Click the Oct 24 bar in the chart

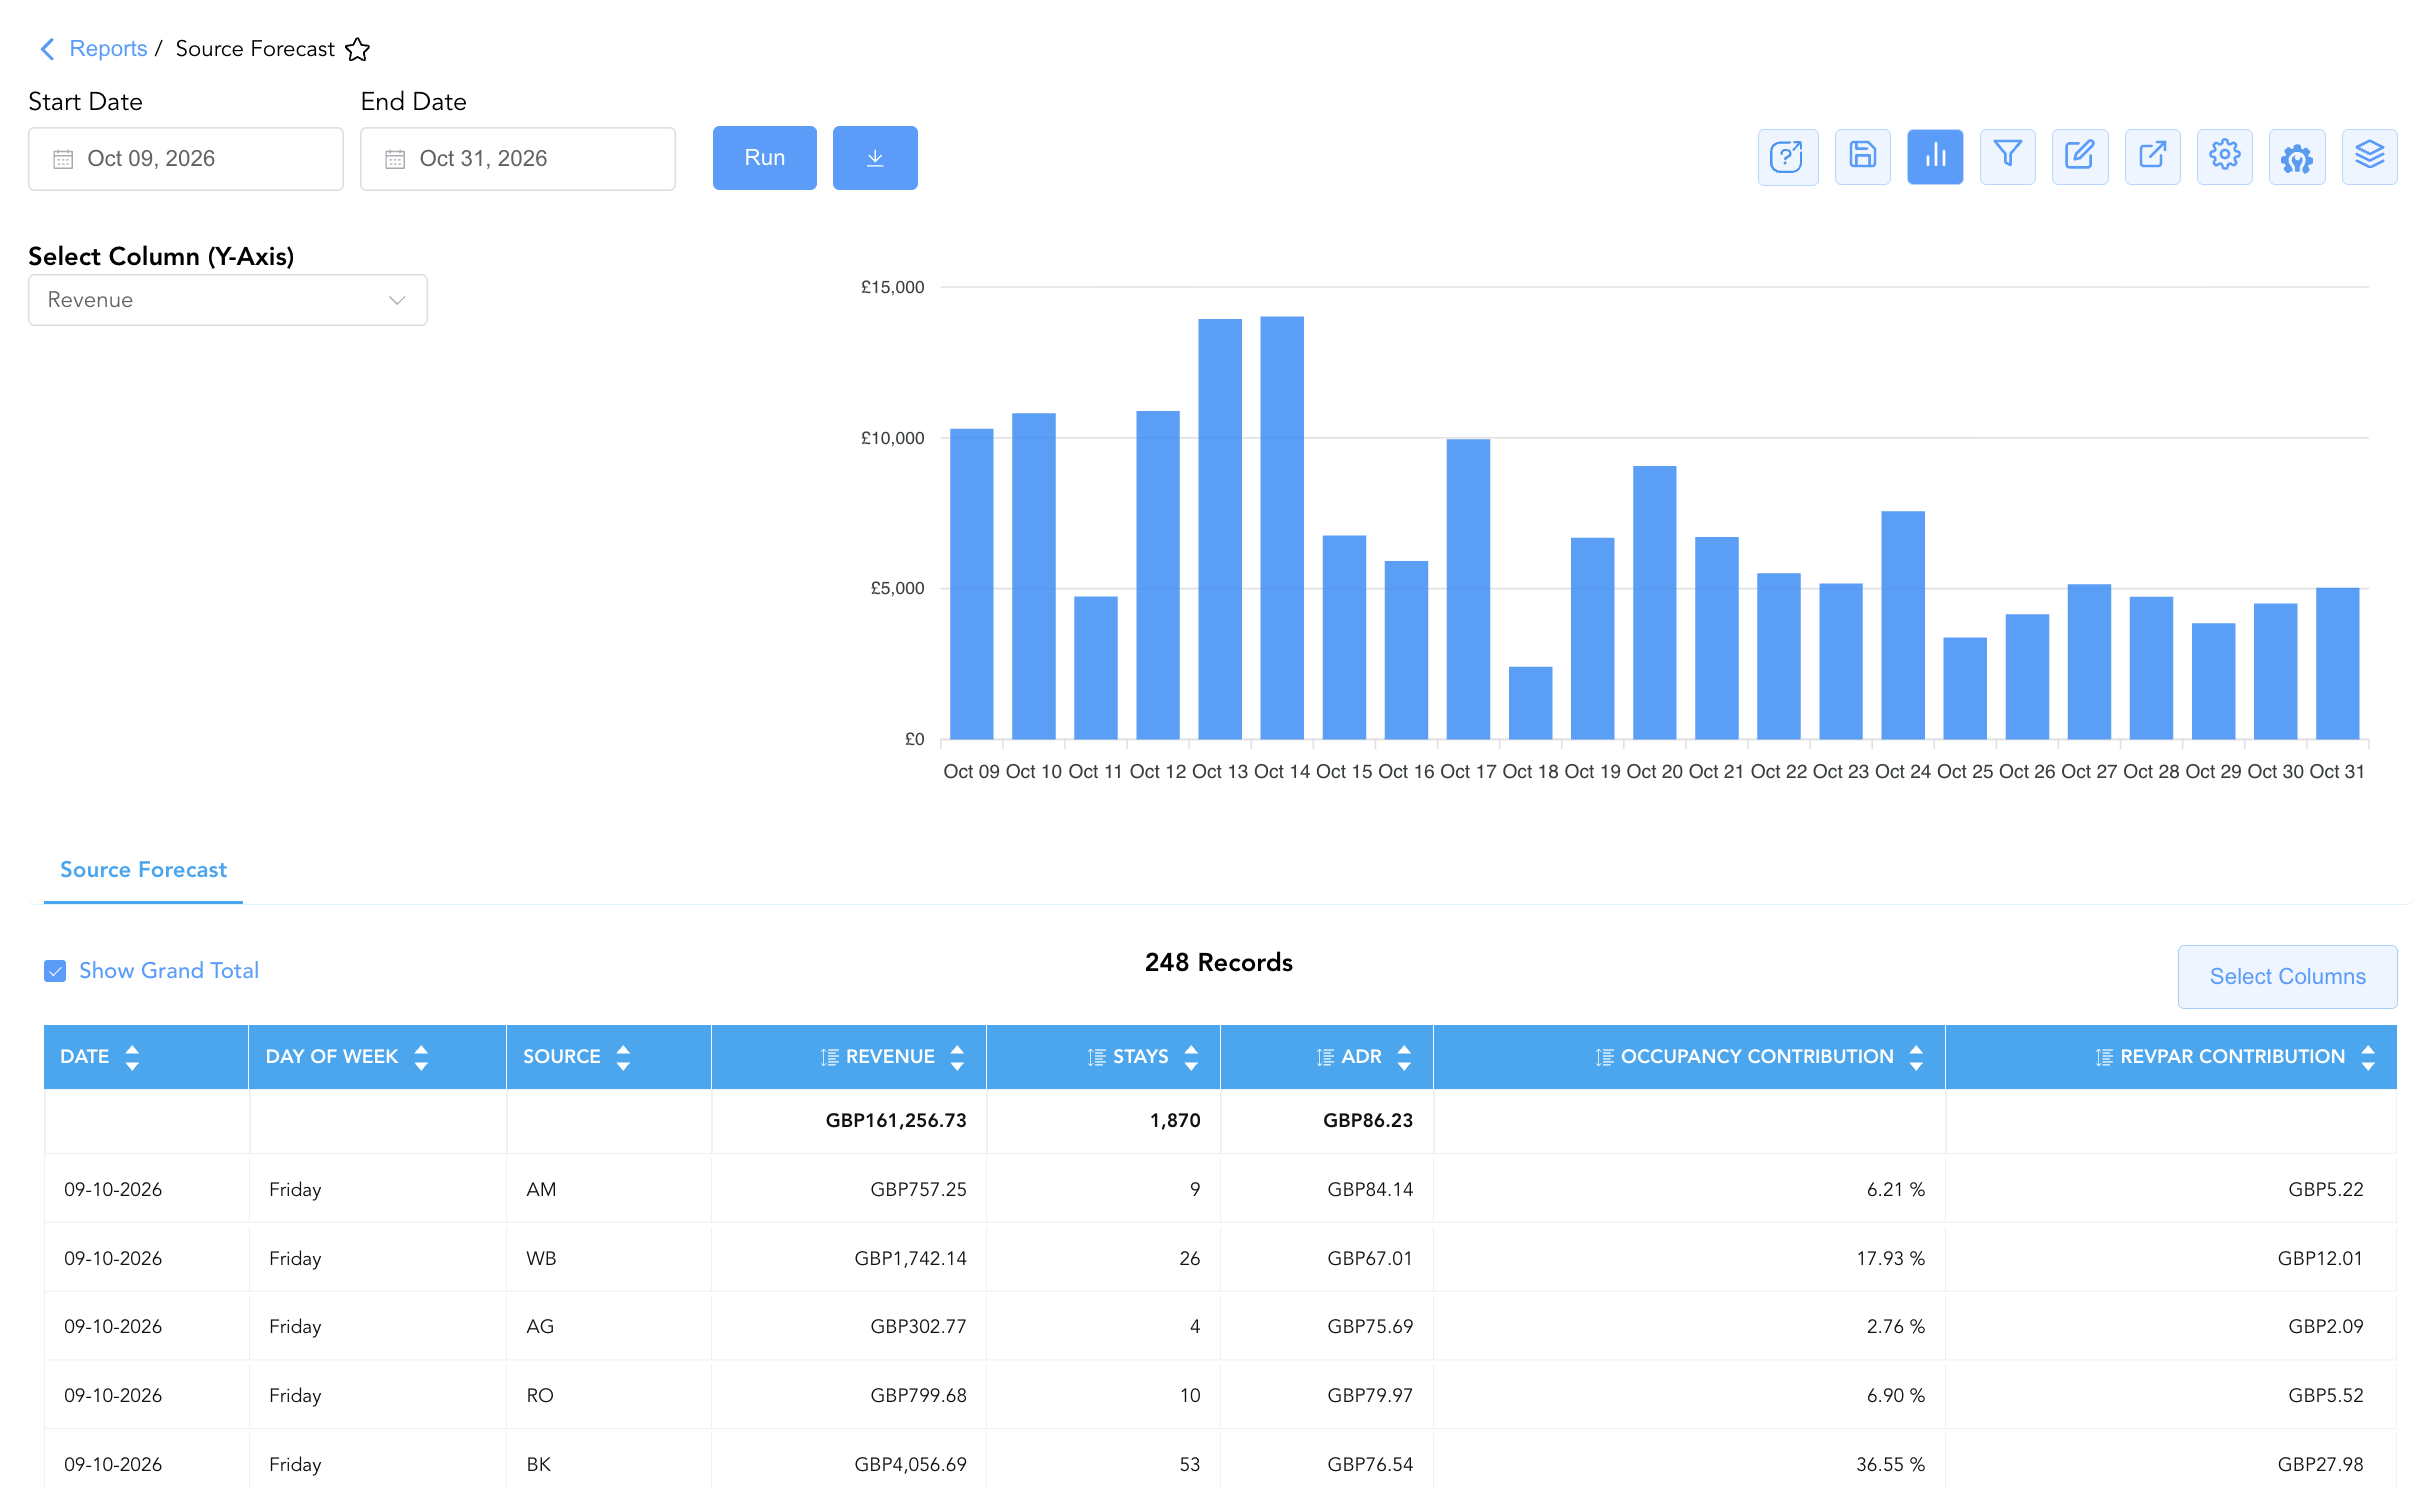1903,625
